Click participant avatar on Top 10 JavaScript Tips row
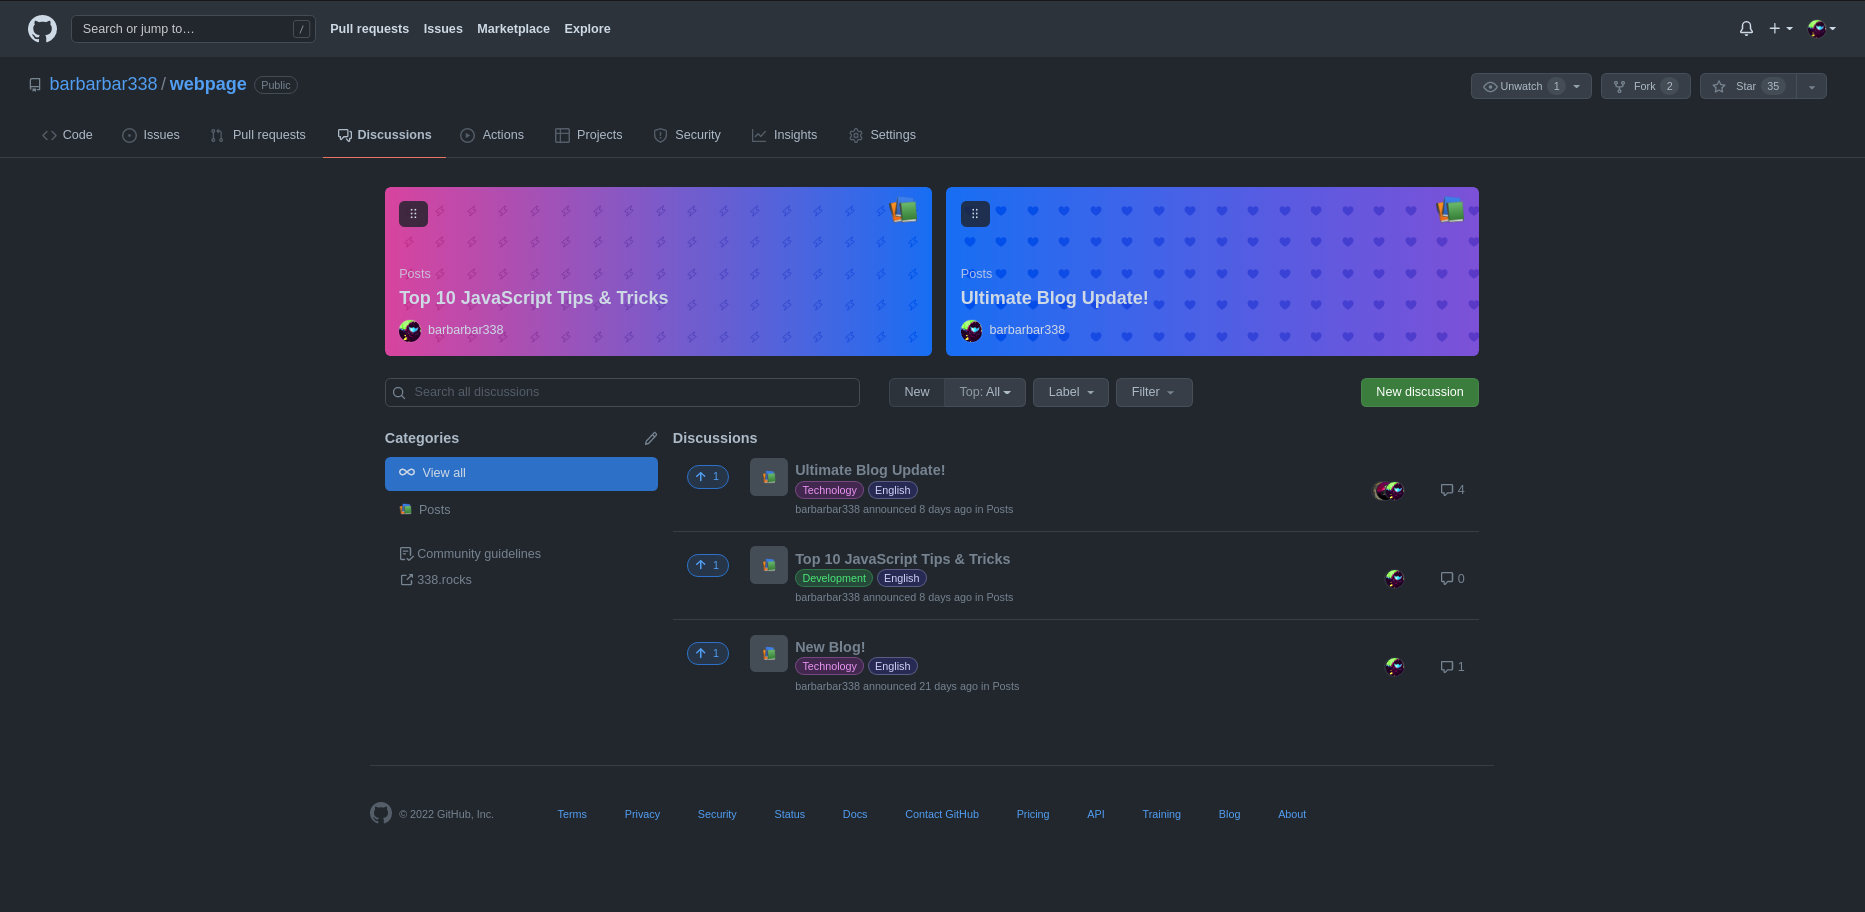Image resolution: width=1865 pixels, height=912 pixels. tap(1395, 579)
